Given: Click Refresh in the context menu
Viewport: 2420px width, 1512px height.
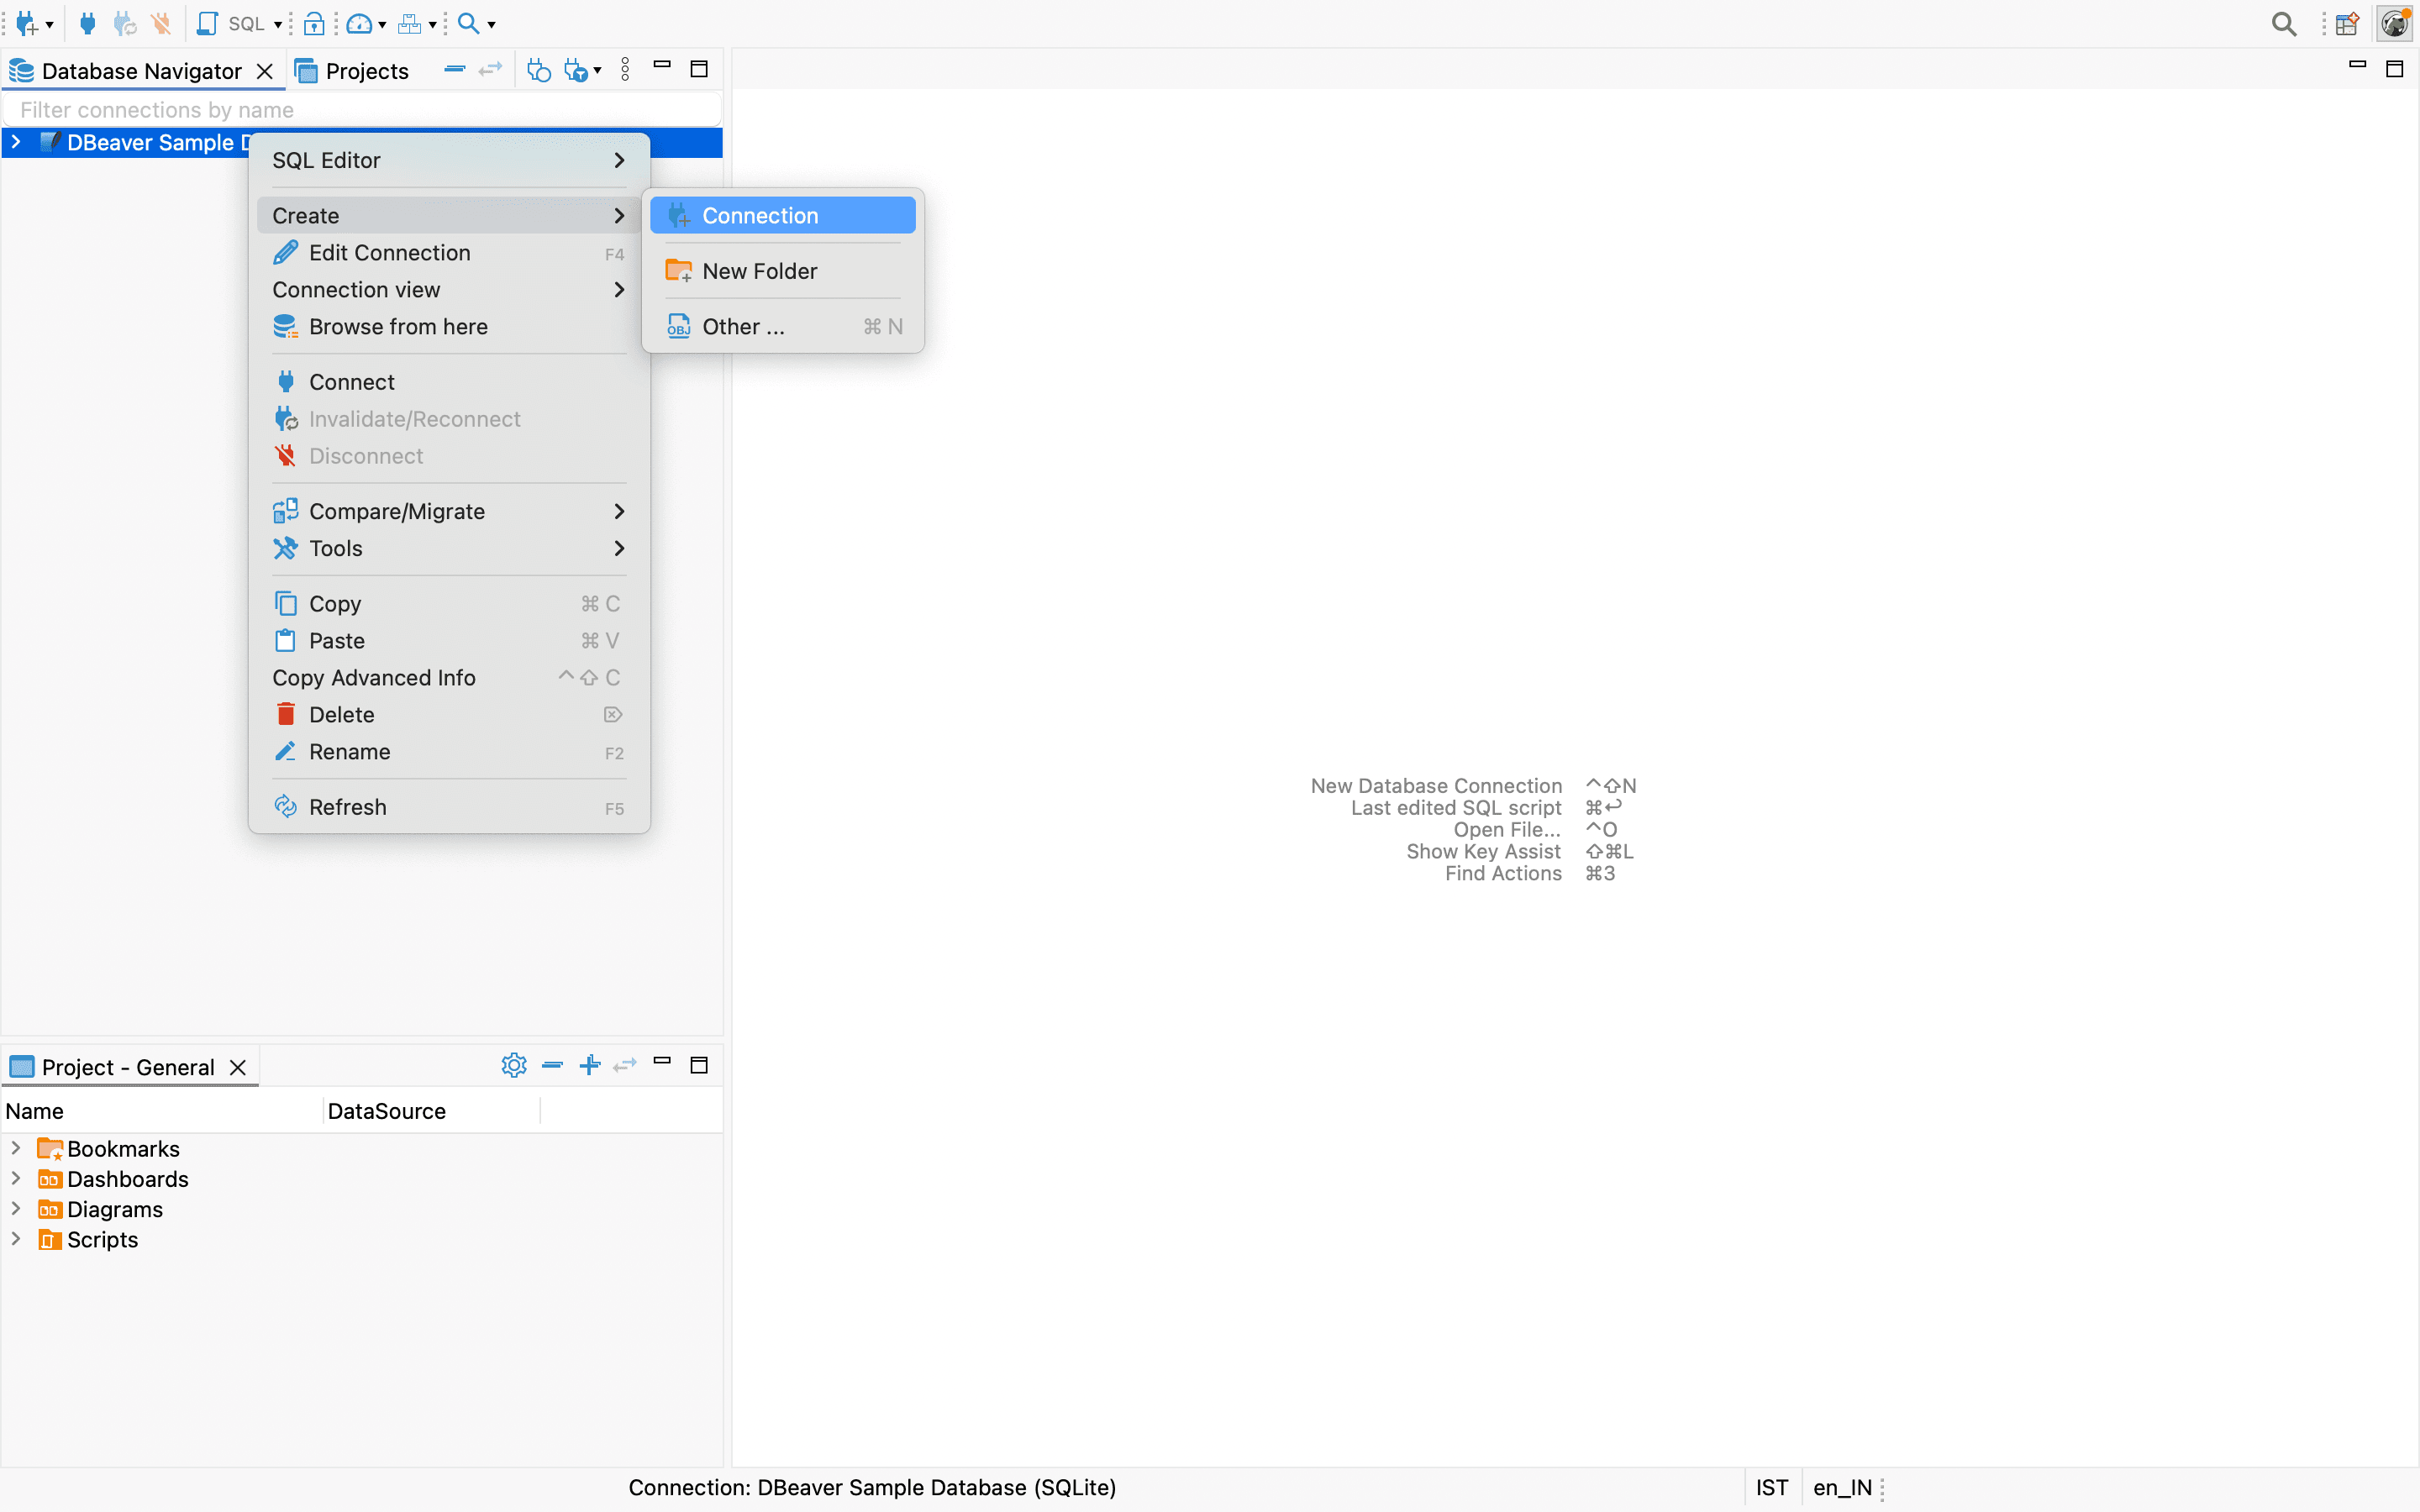Looking at the screenshot, I should (347, 807).
